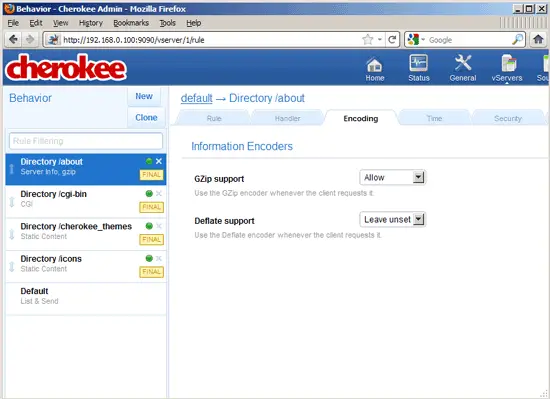Image resolution: width=550 pixels, height=399 pixels.
Task: Click the reorder handle of Directory /about
Action: coord(12,169)
